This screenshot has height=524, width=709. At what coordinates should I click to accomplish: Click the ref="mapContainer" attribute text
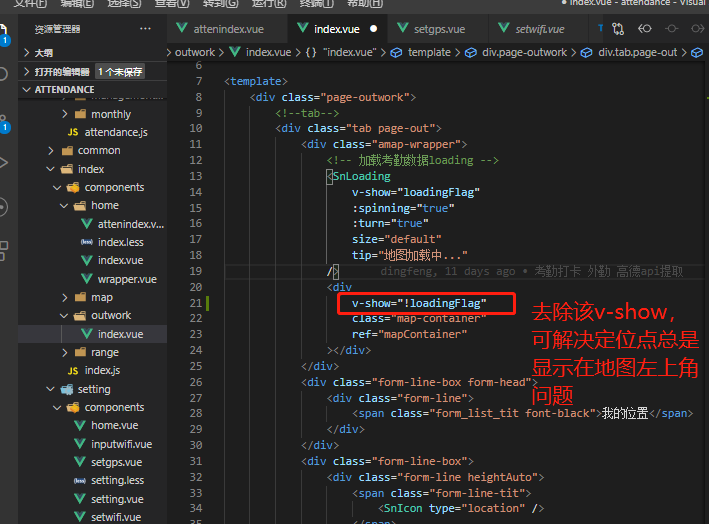410,335
